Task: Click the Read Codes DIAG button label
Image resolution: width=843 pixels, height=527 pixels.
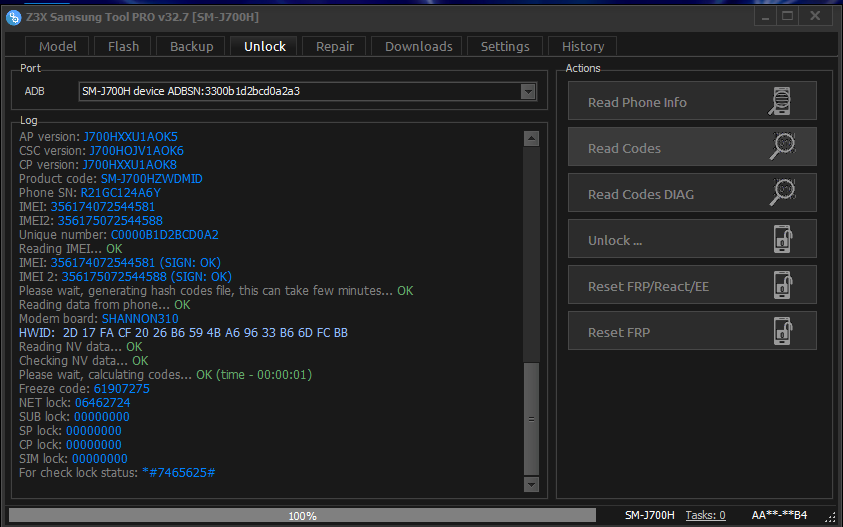Action: 641,195
